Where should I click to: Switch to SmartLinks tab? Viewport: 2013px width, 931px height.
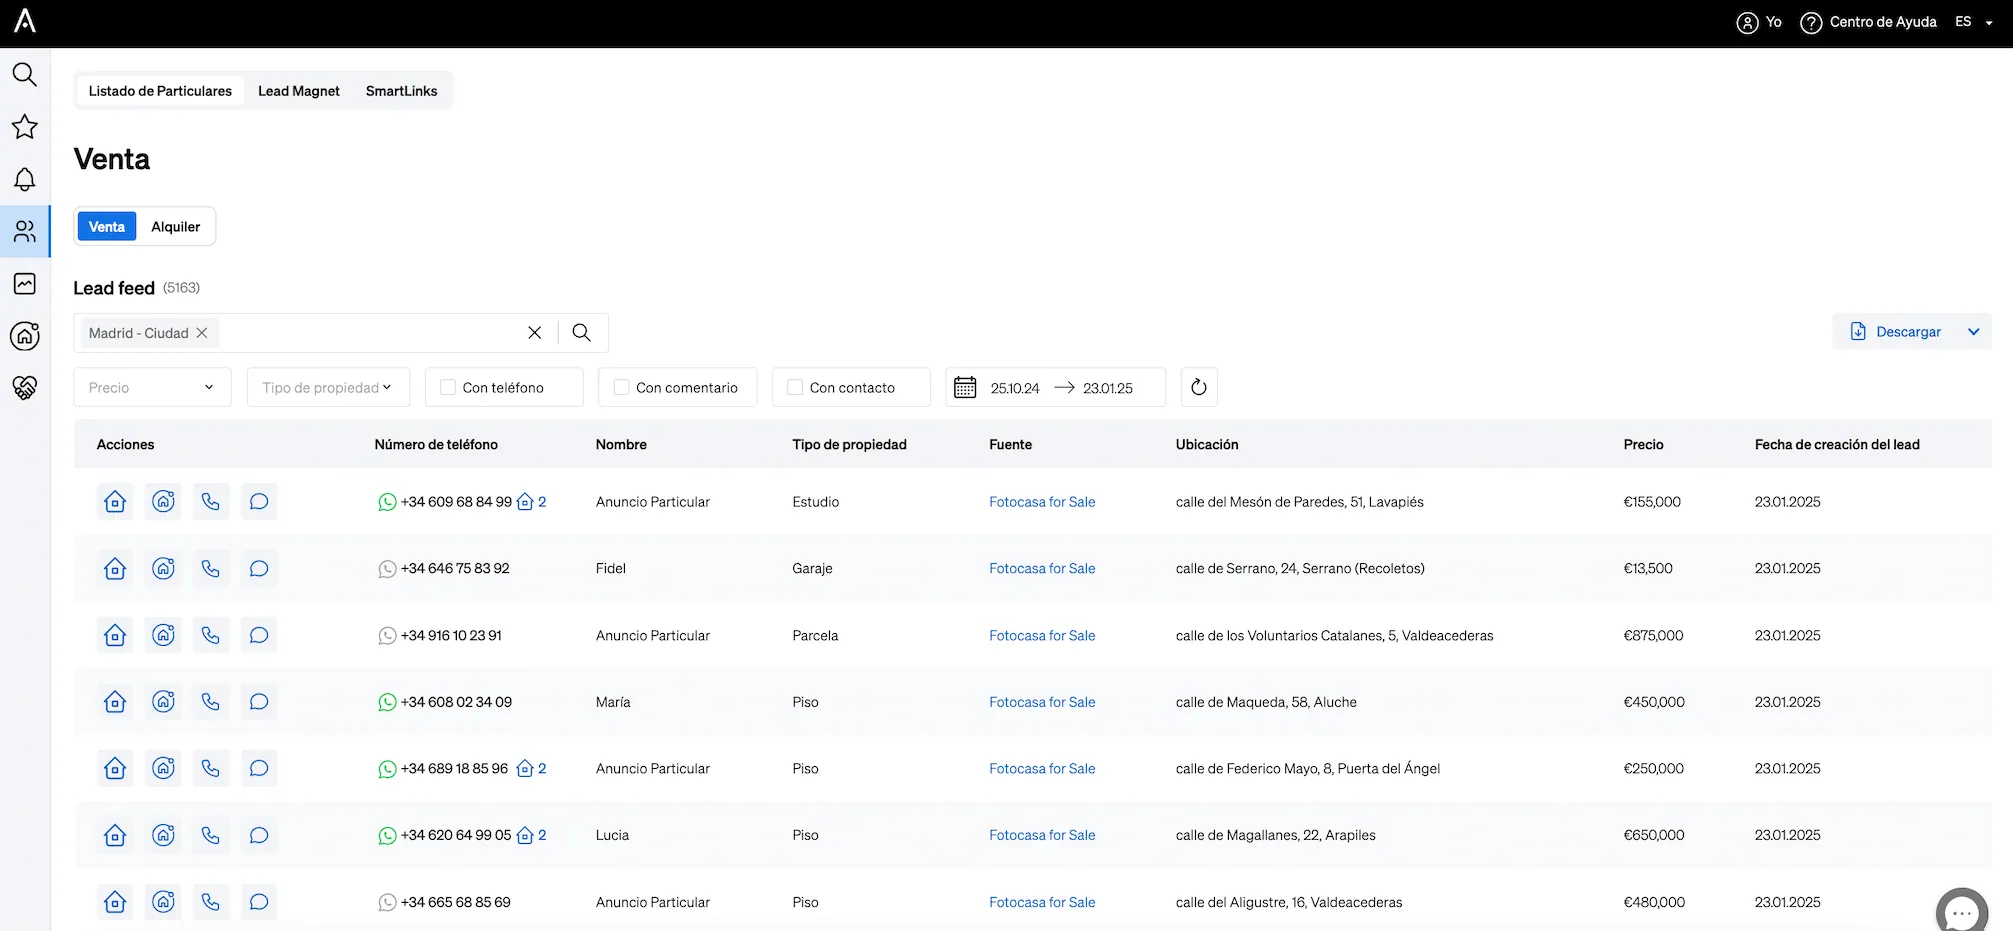click(x=401, y=91)
